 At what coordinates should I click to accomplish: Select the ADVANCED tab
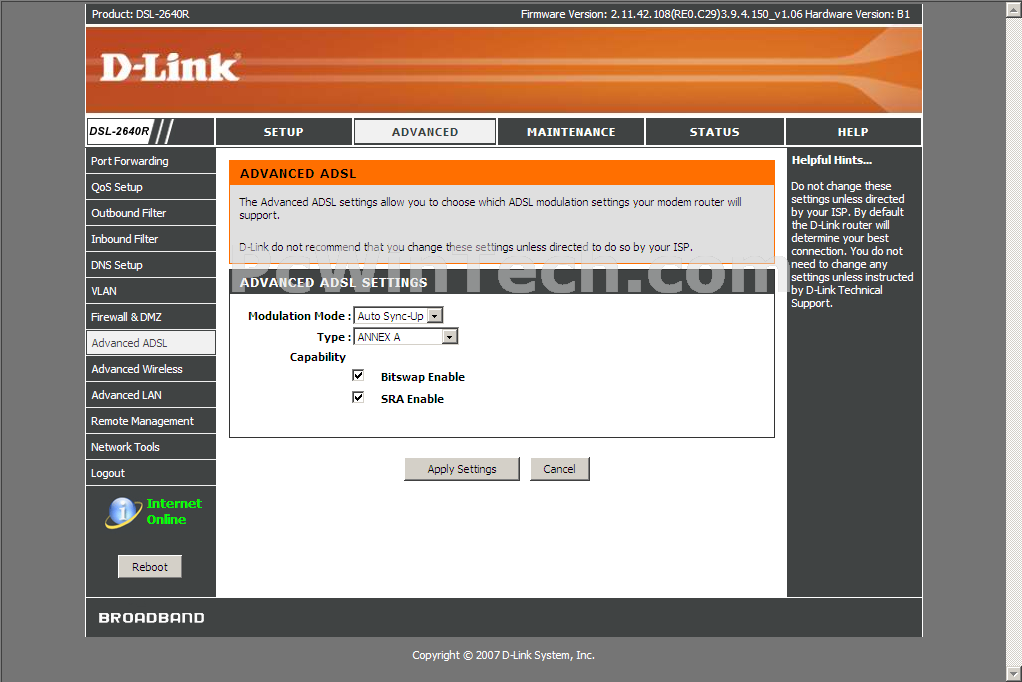coord(425,132)
